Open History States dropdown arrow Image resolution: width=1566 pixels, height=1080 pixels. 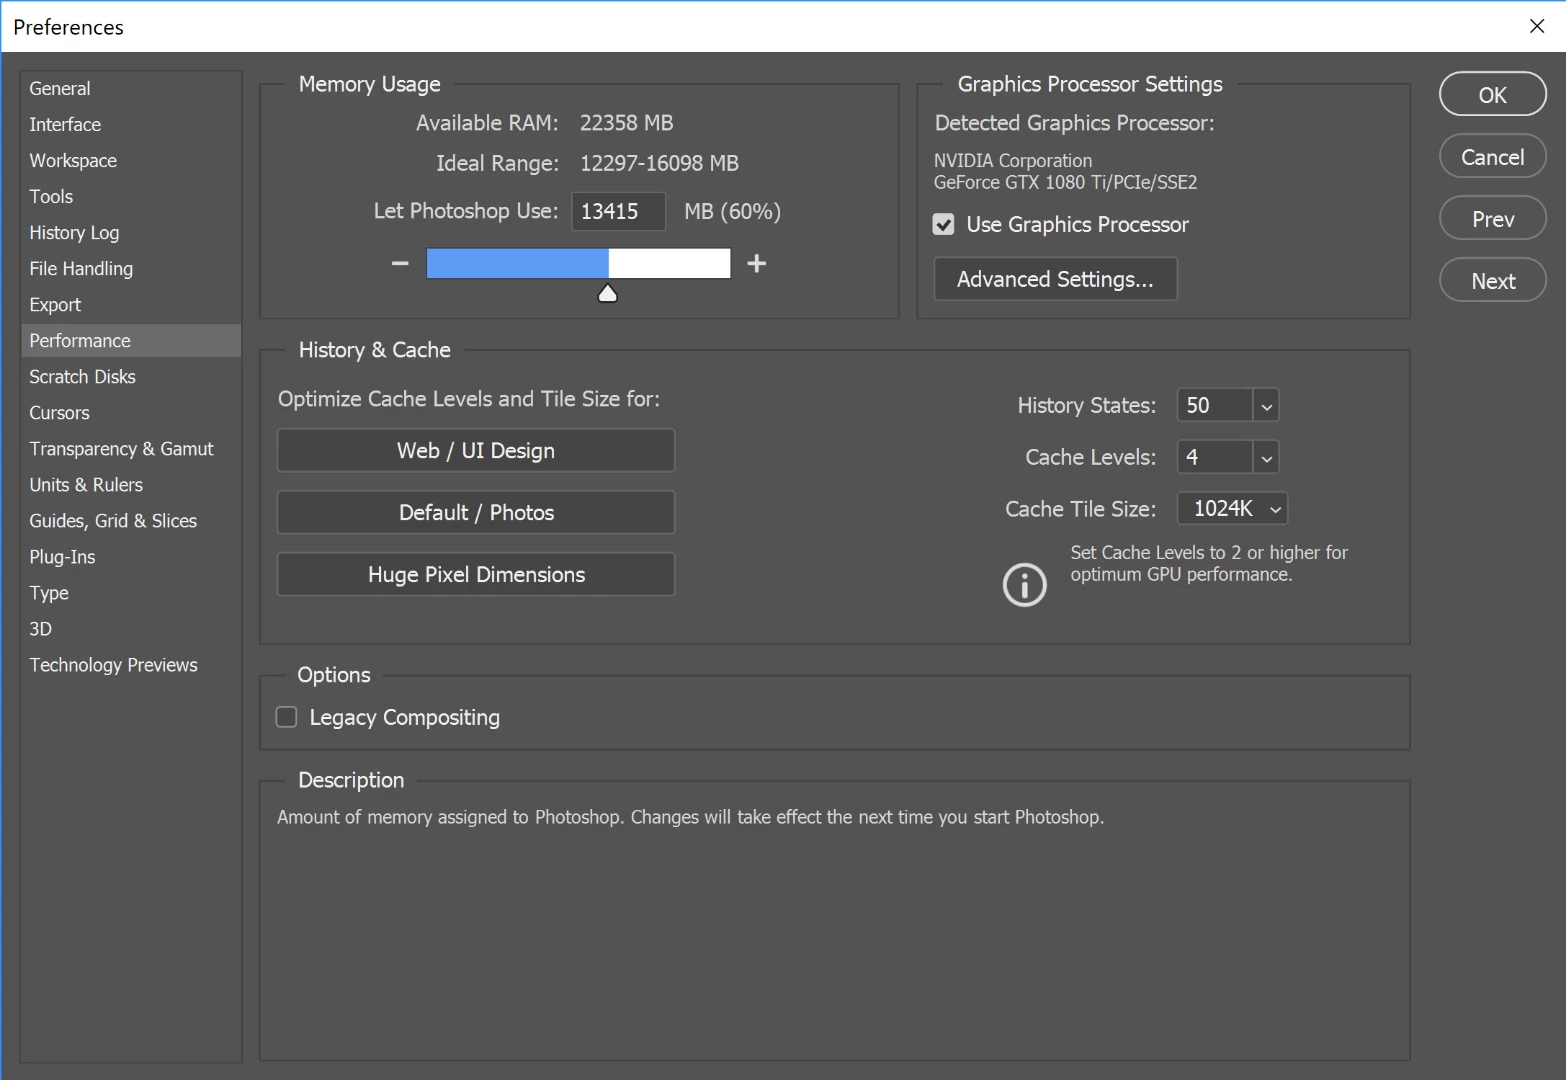1266,405
